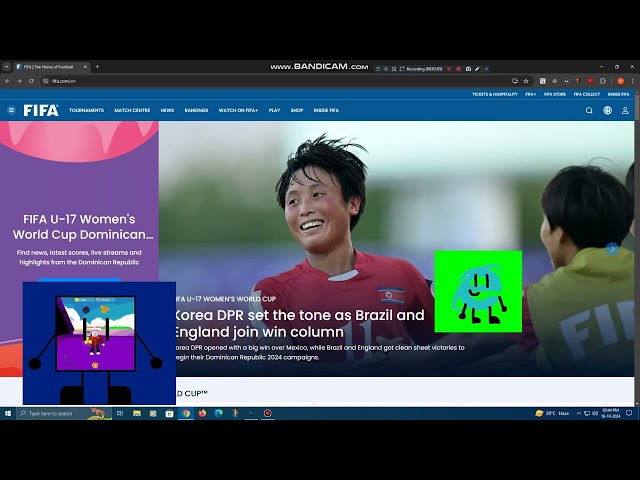
Task: Take a Bandicam screenshot with camera icon
Action: [468, 69]
